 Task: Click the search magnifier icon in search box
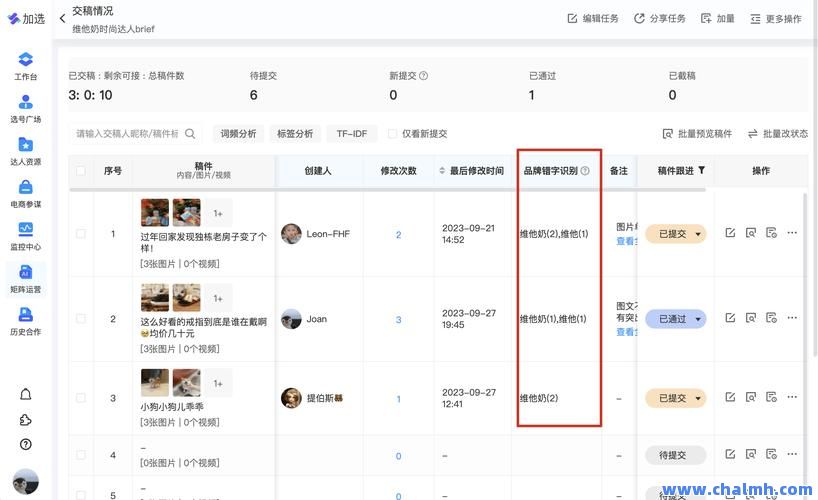click(x=190, y=134)
